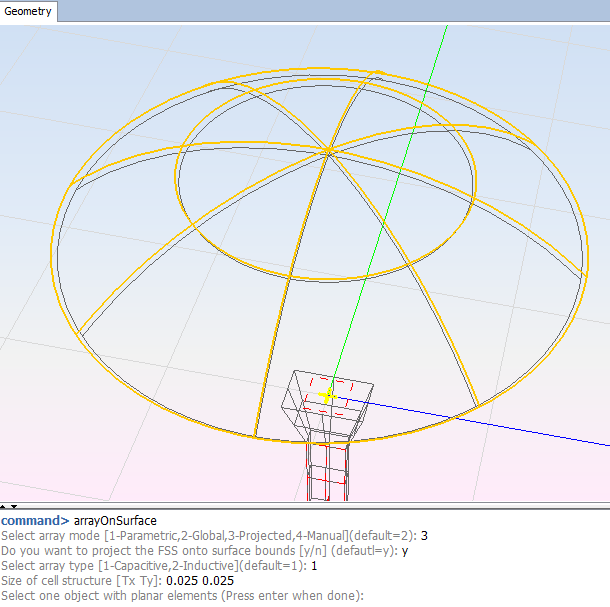Click the 'Select array type' prompt line
This screenshot has width=610, height=607.
150,566
